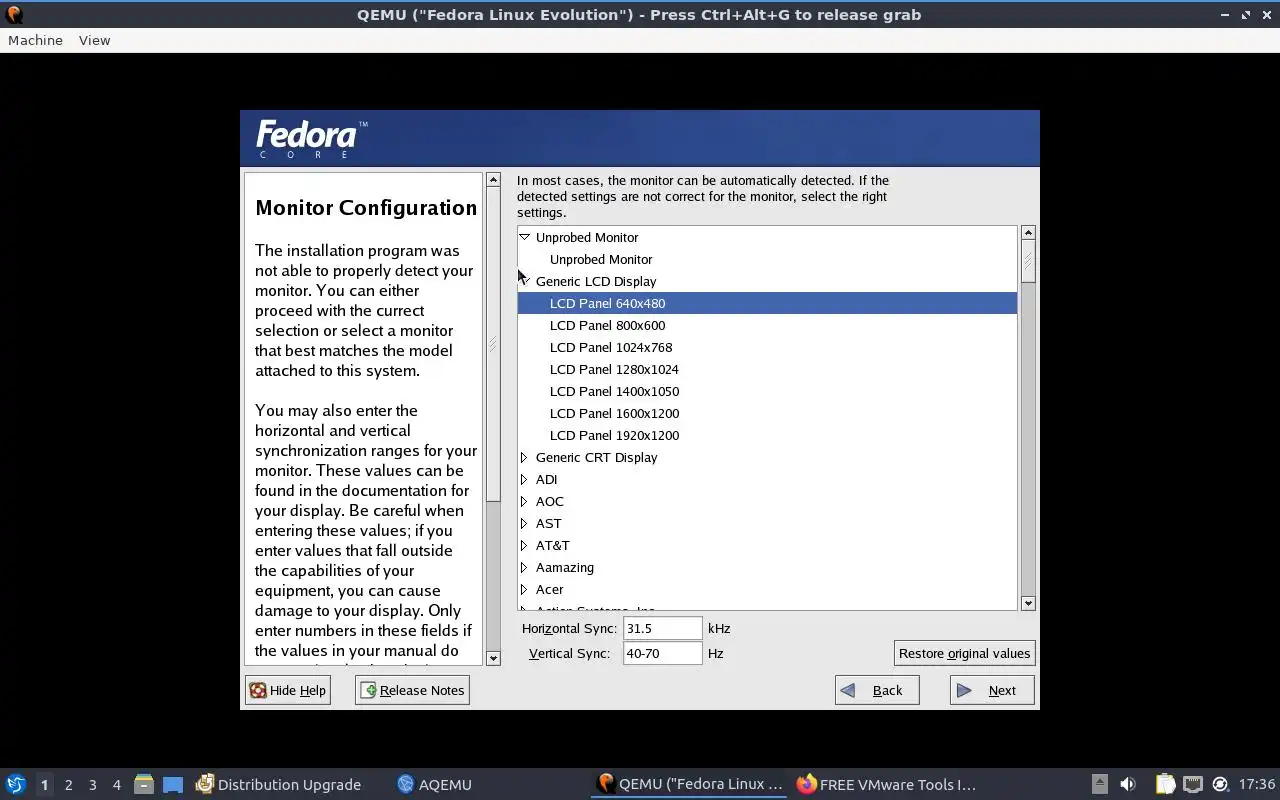Click the show desktop icon in taskbar

click(173, 784)
